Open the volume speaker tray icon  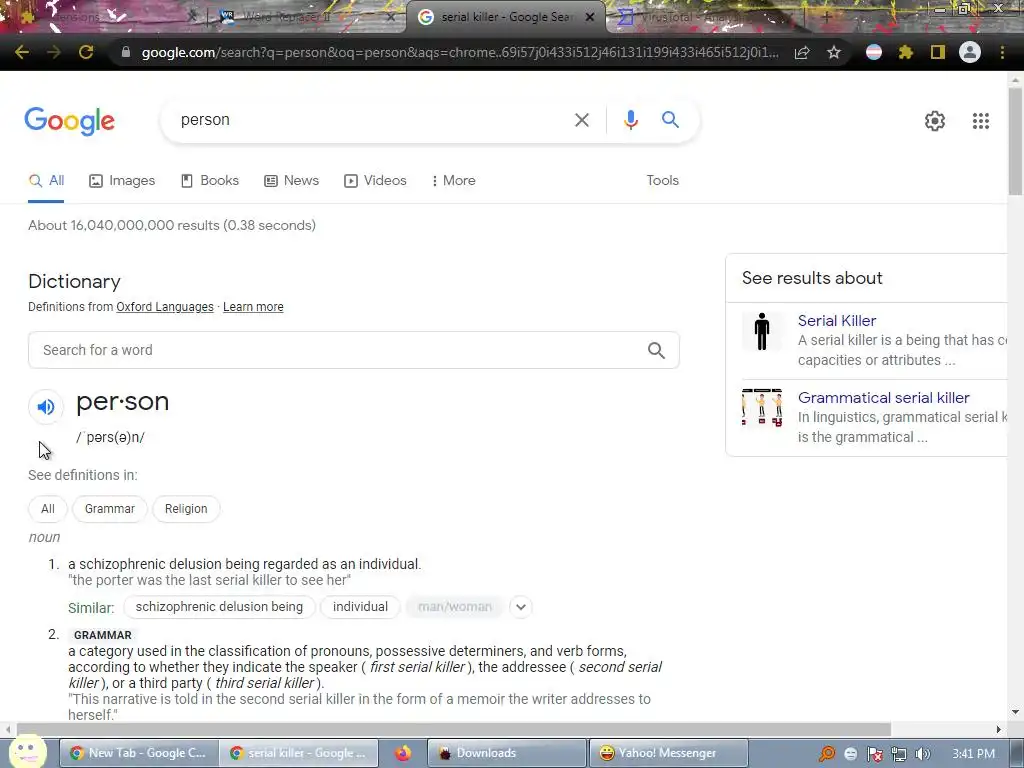(922, 754)
